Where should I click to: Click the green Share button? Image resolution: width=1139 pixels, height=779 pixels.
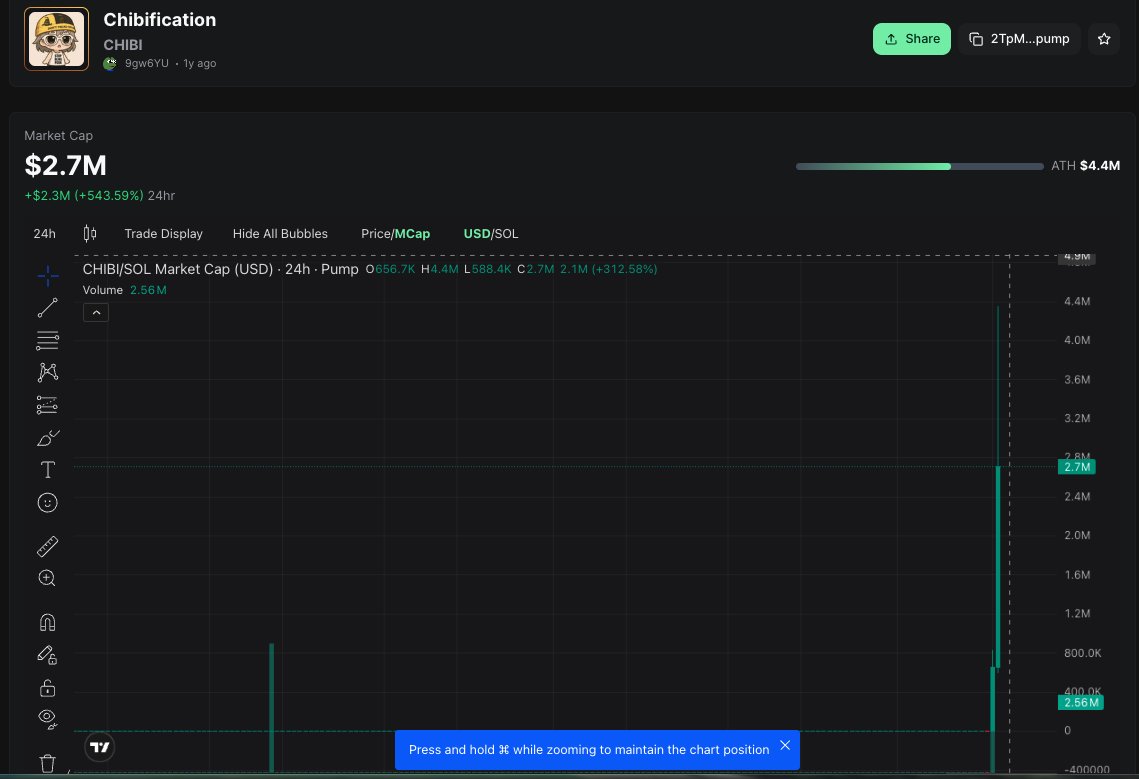pos(912,39)
